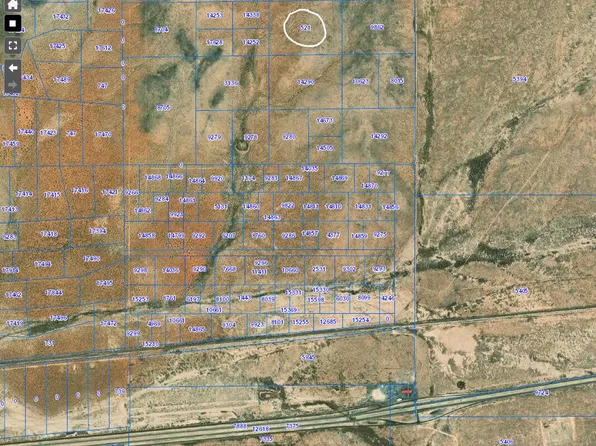
Task: Select parcel labeled 15255
Action: [301, 322]
